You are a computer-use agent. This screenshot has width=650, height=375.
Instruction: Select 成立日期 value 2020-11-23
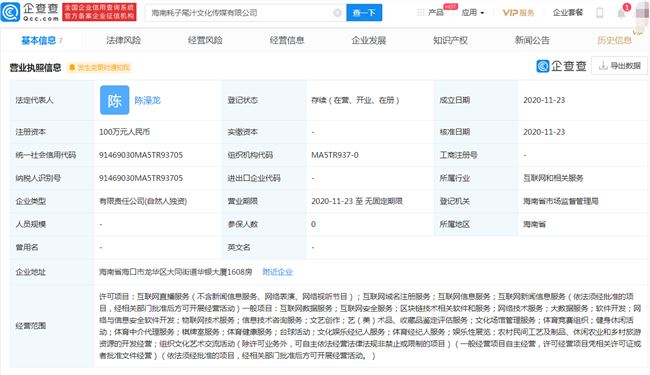point(544,100)
